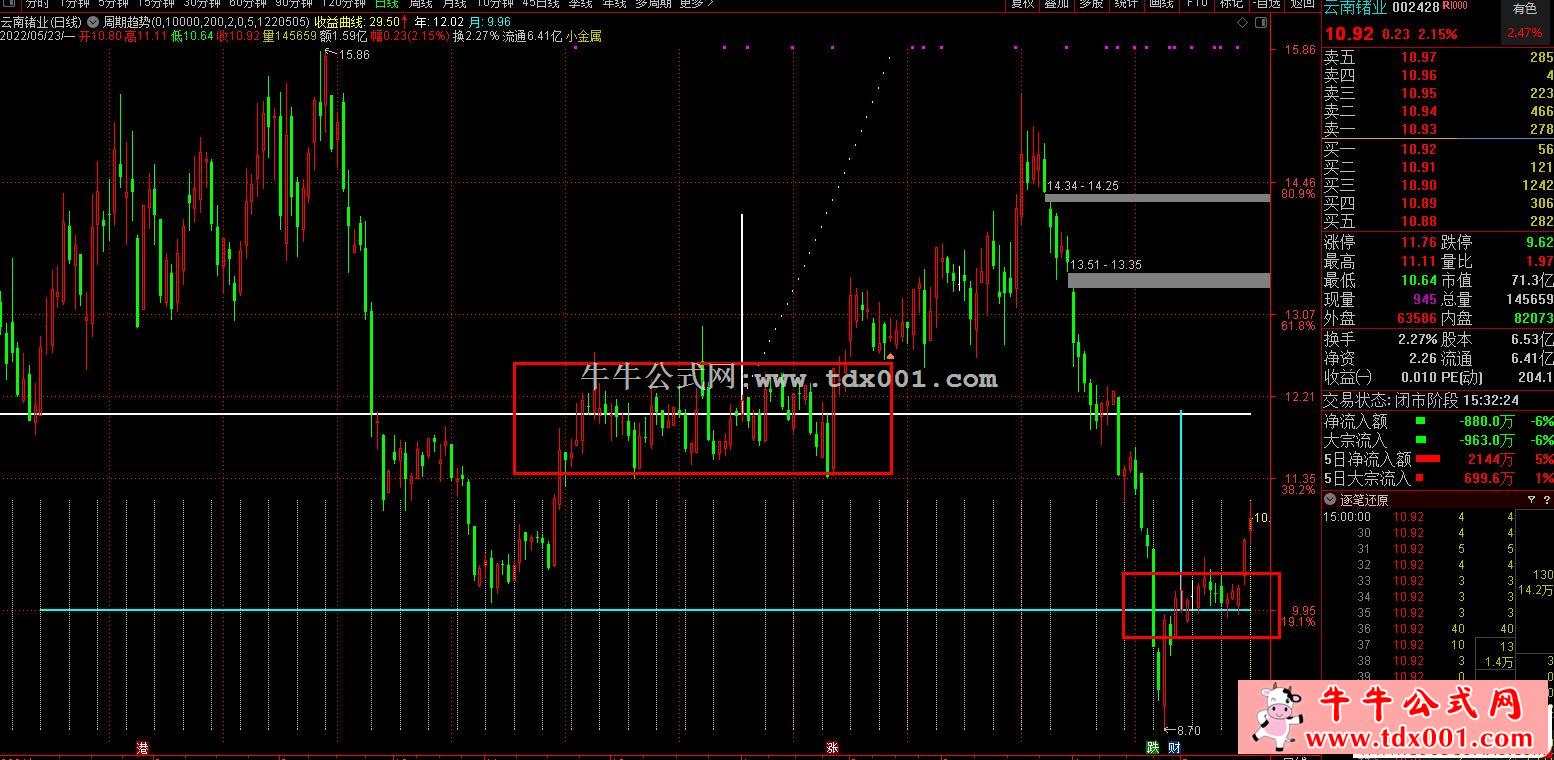Switch to 5分钟 period tab
The height and width of the screenshot is (760, 1554).
[113, 4]
